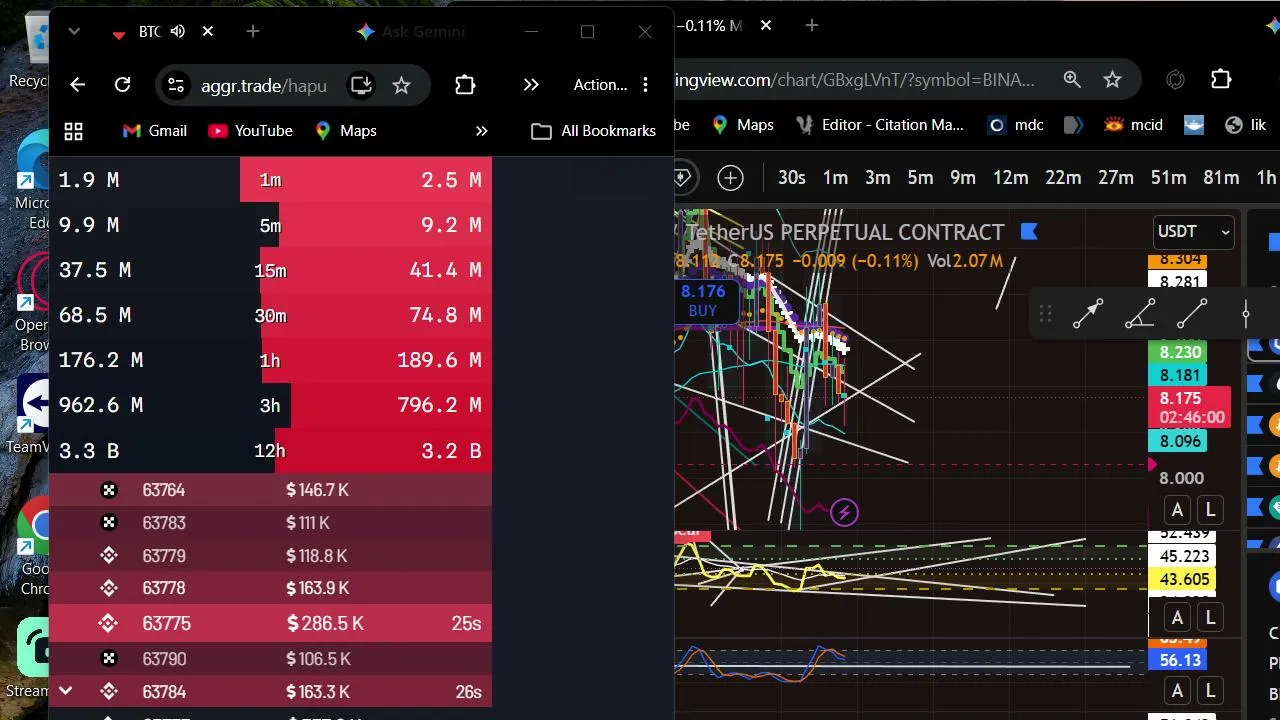Open the mdc bookmark
The height and width of the screenshot is (720, 1280).
click(x=1016, y=125)
